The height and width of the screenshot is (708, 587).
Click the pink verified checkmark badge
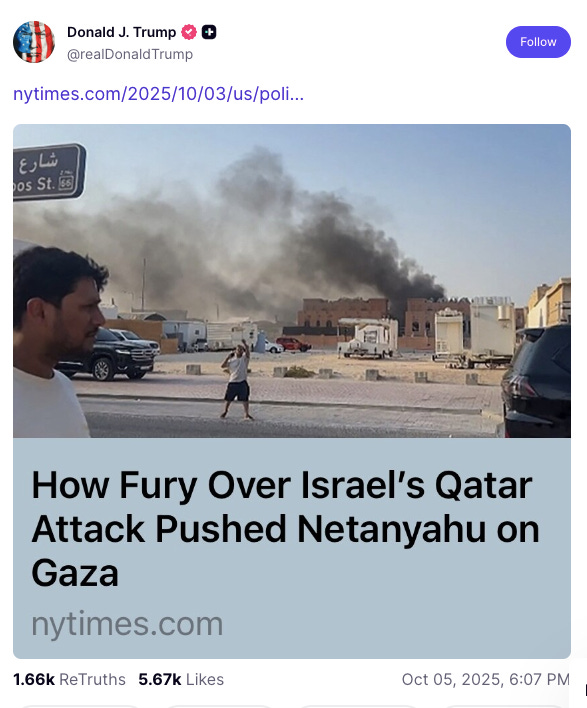pyautogui.click(x=189, y=32)
